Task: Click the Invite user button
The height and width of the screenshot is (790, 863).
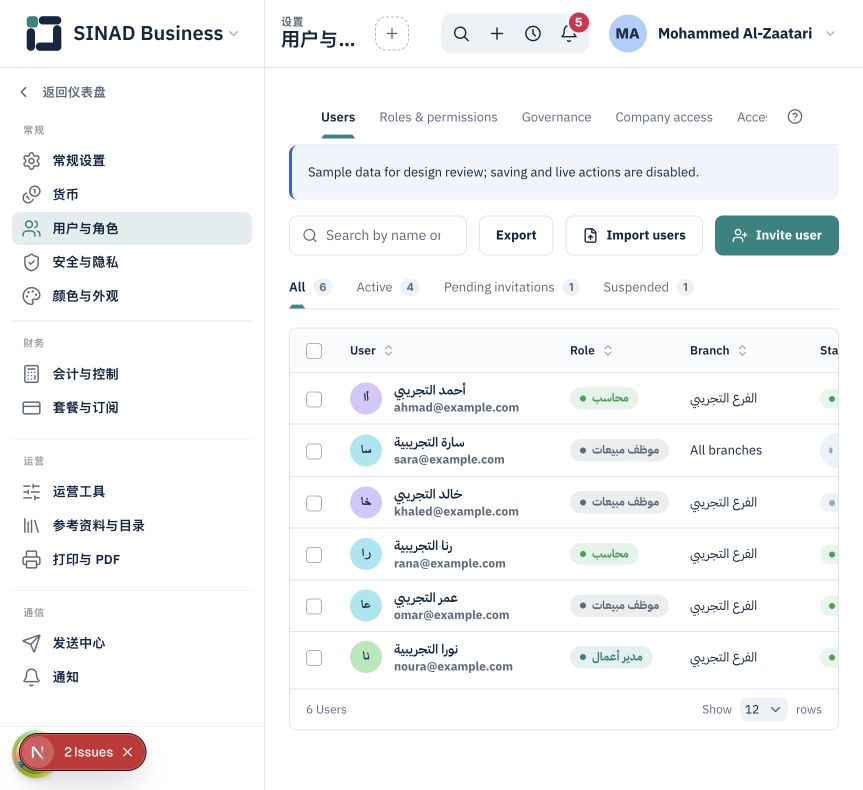Action: [777, 236]
